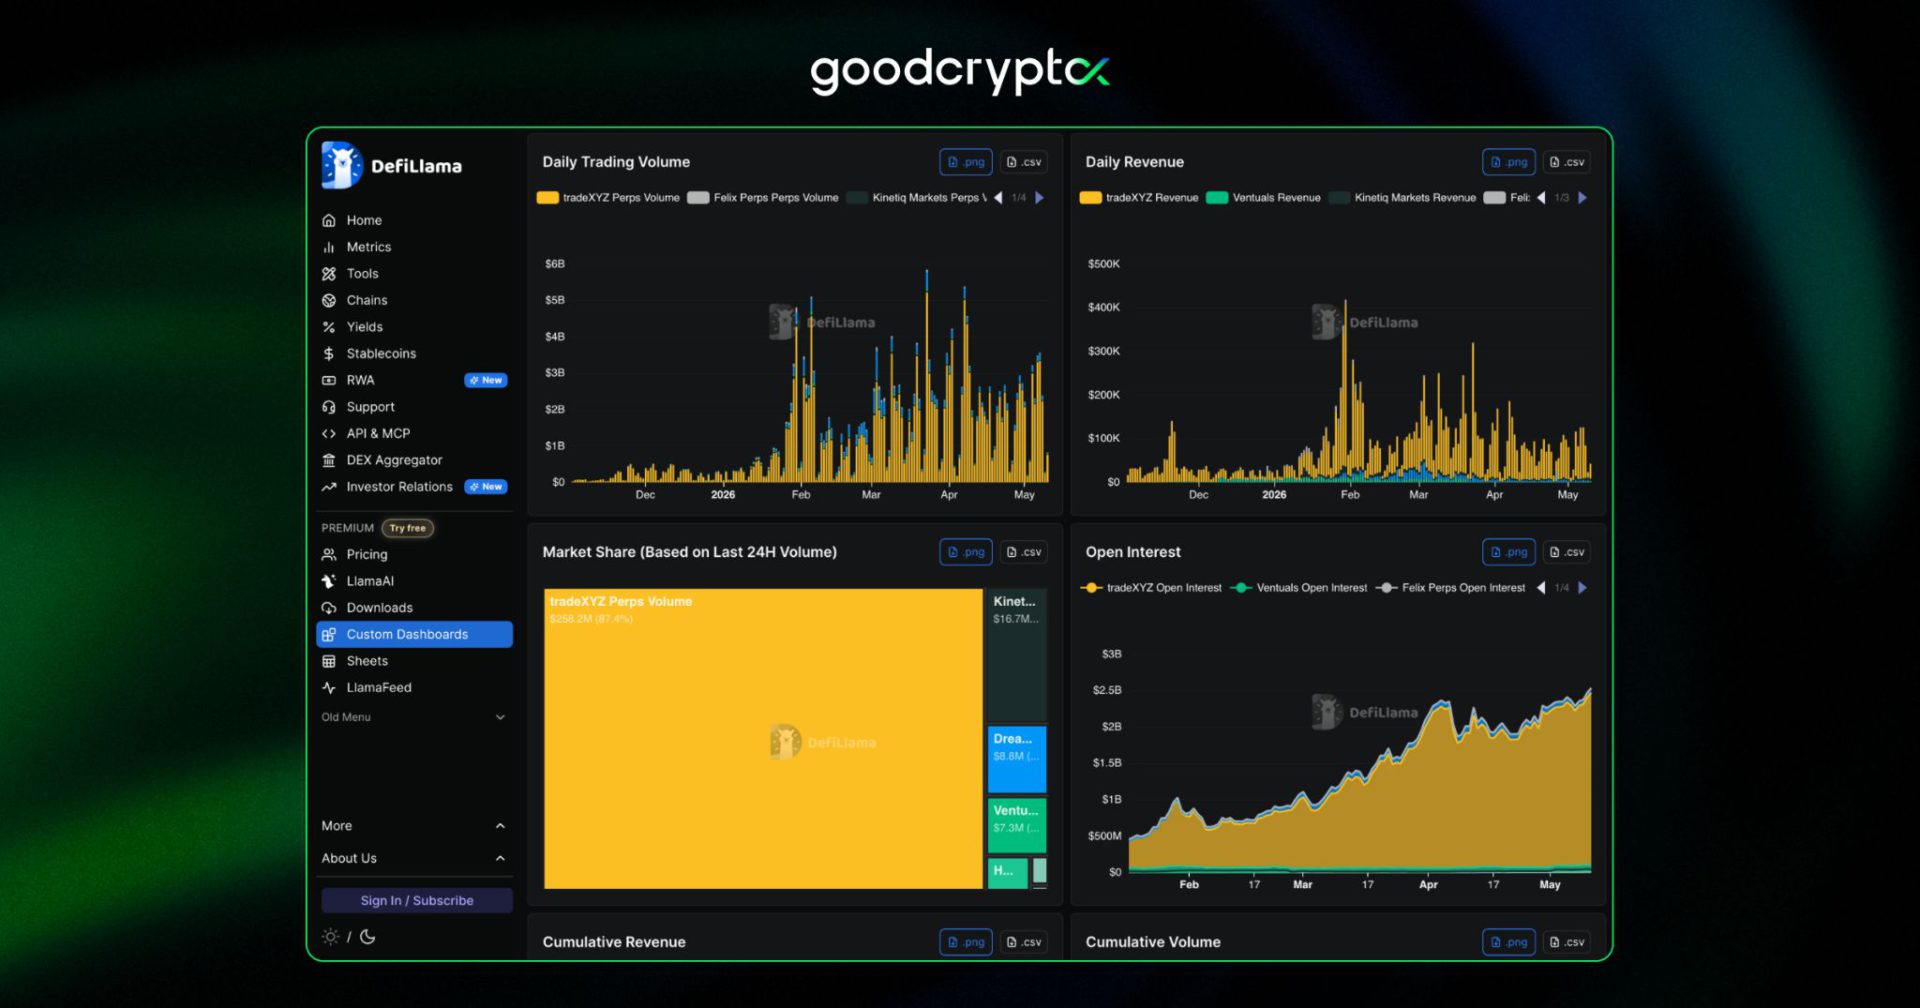Click the Pricing people icon
Viewport: 1920px width, 1008px height.
329,554
